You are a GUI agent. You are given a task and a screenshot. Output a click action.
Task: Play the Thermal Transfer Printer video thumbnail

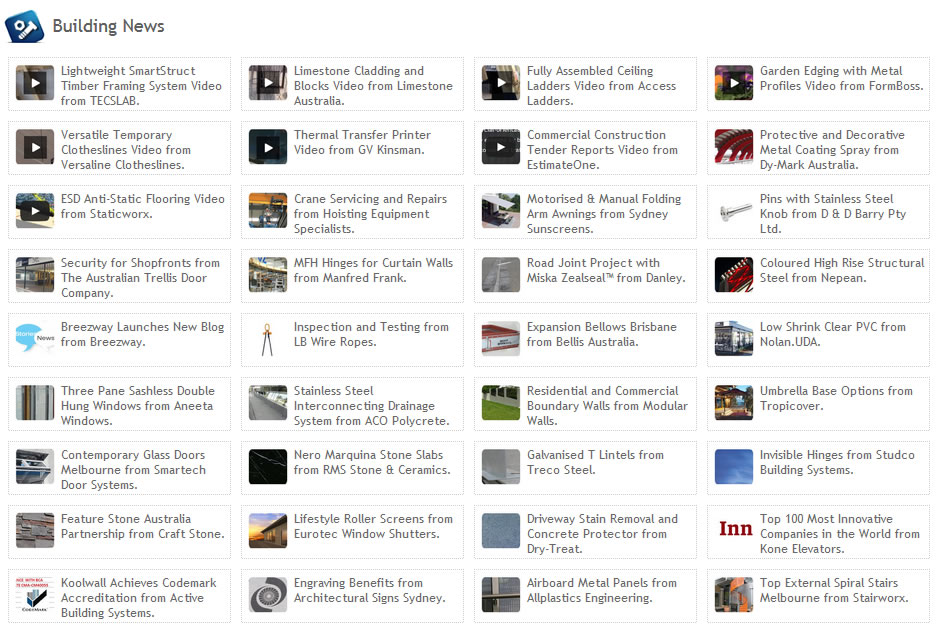point(268,147)
